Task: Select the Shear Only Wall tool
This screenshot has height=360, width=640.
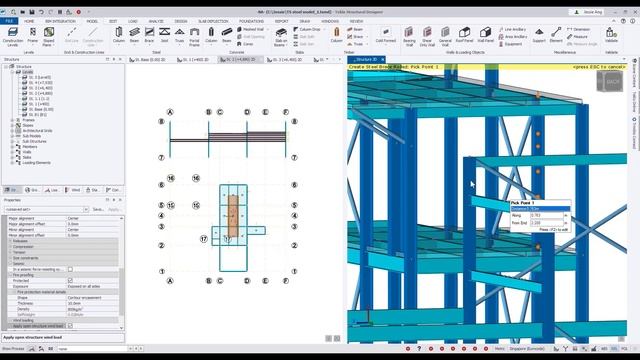Action: [427, 36]
